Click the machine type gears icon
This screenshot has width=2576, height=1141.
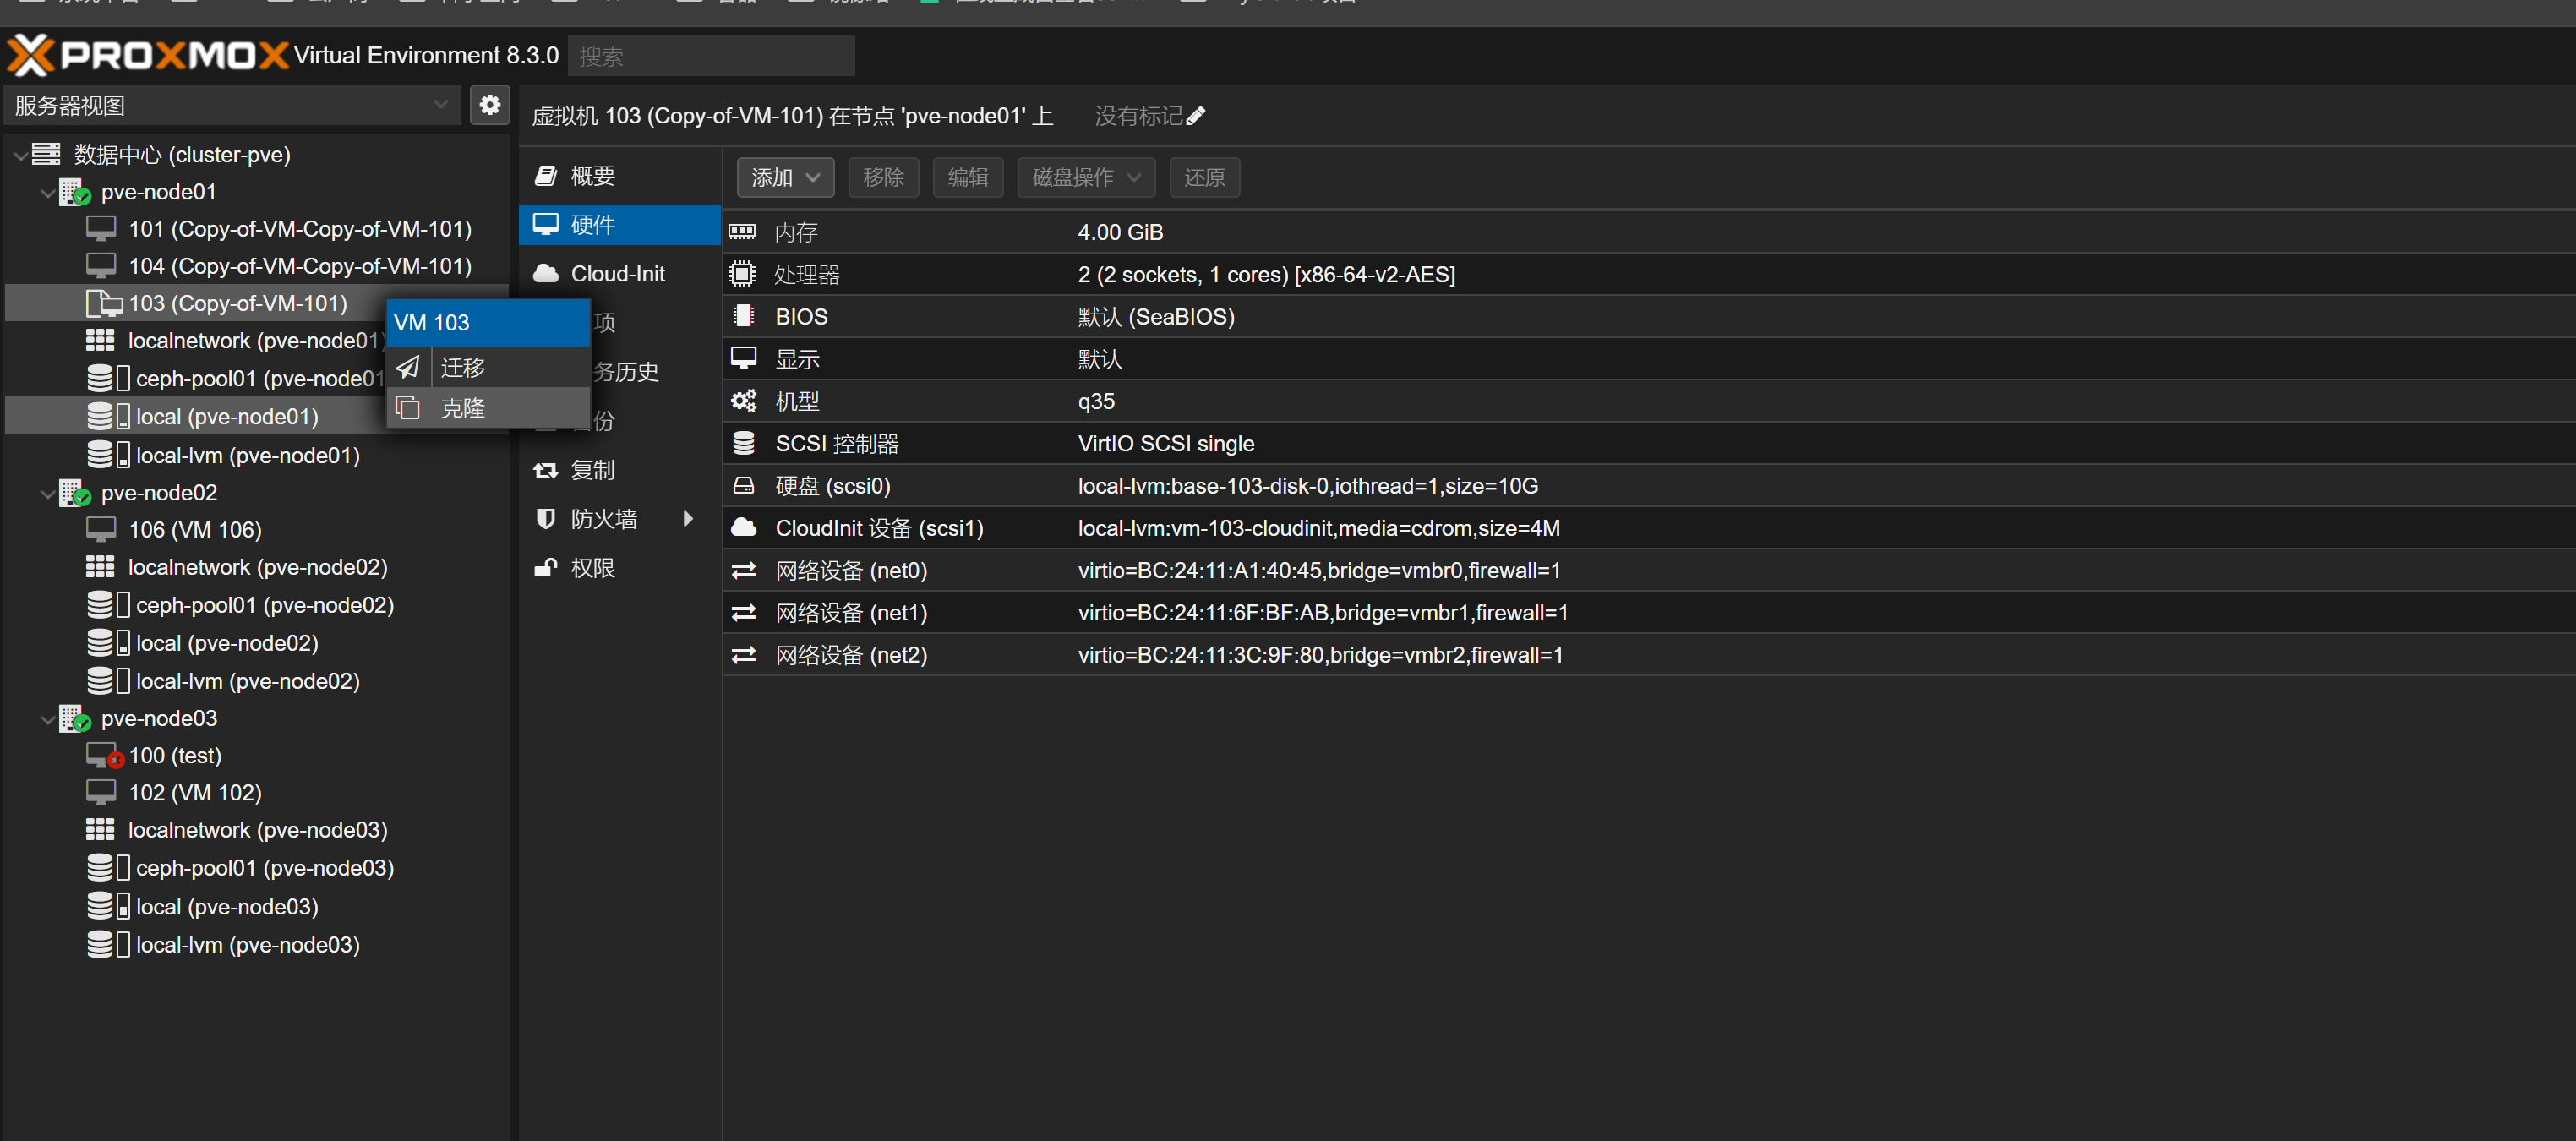[x=743, y=401]
